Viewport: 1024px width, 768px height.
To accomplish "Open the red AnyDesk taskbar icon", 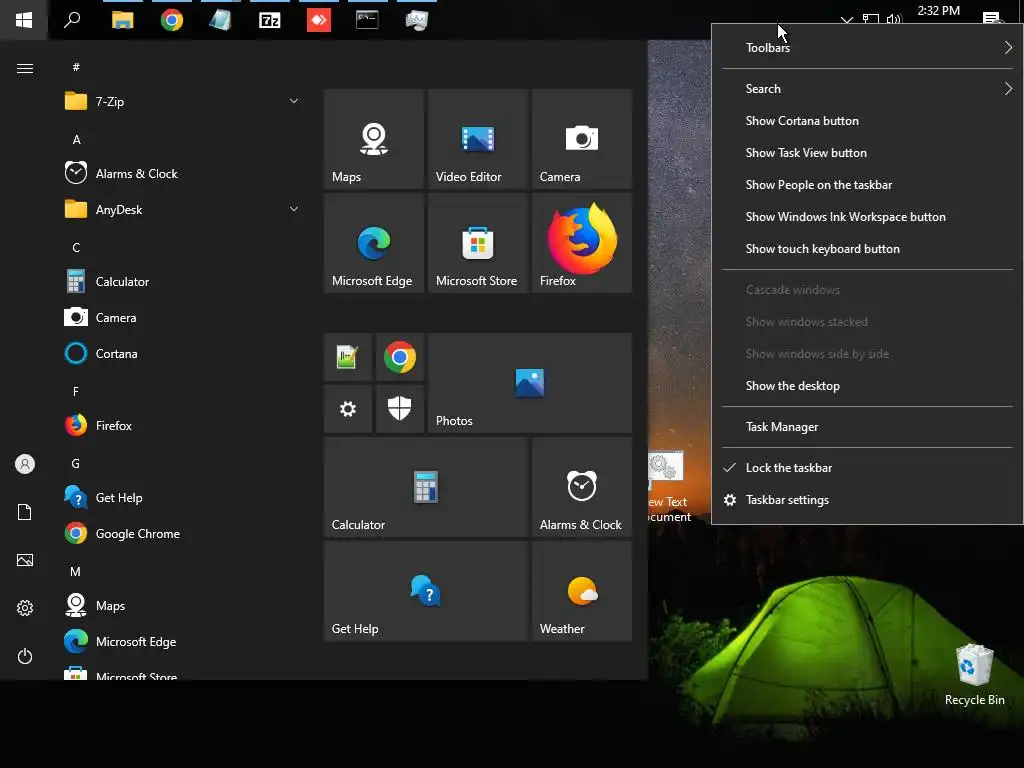I will click(319, 20).
